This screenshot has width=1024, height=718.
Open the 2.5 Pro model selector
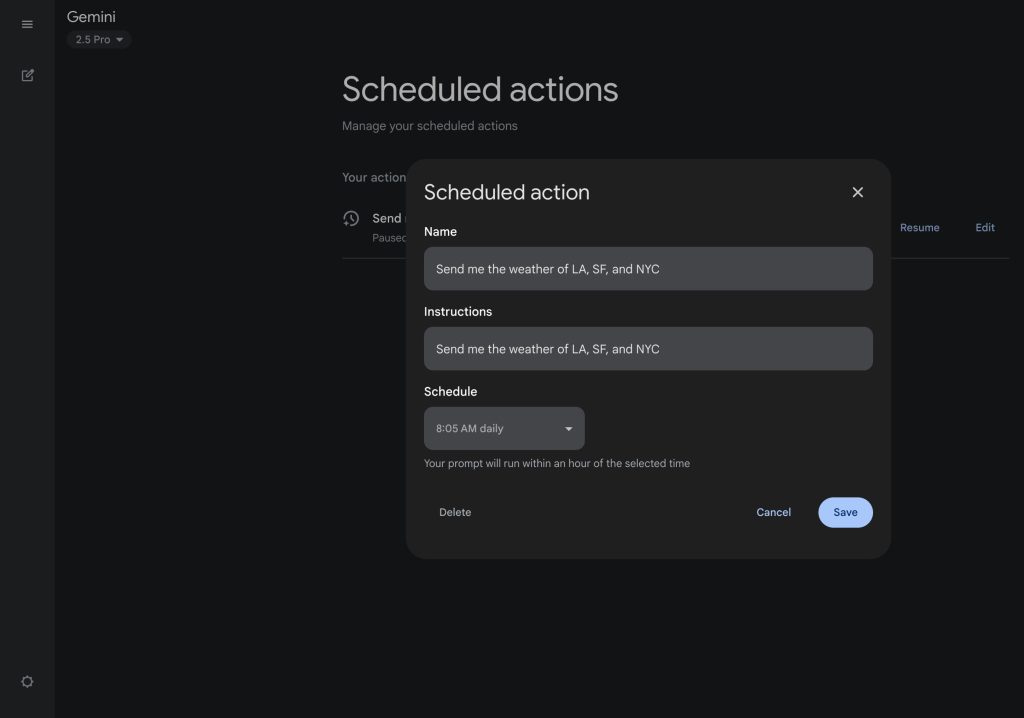pos(98,39)
